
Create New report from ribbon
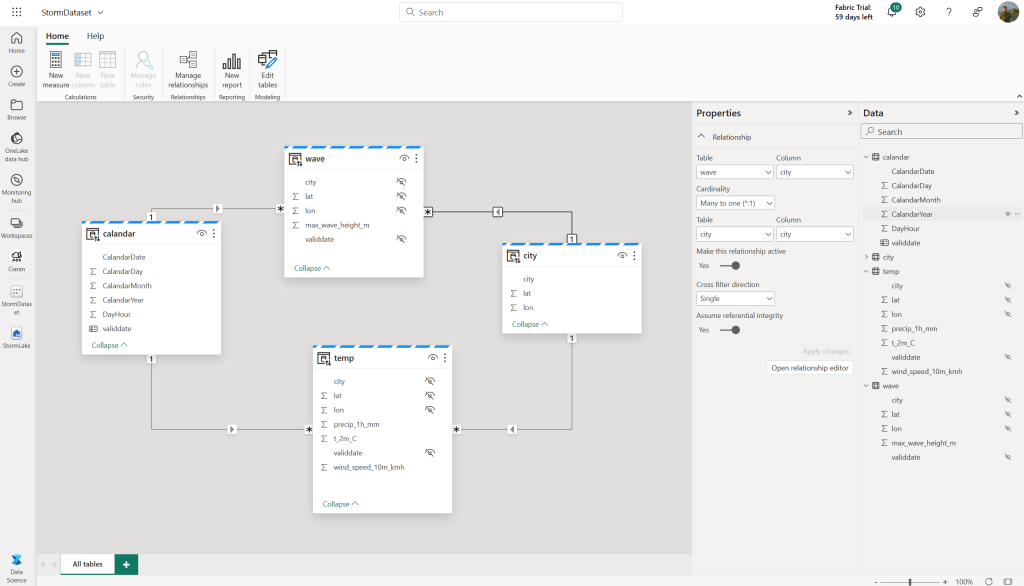232,69
